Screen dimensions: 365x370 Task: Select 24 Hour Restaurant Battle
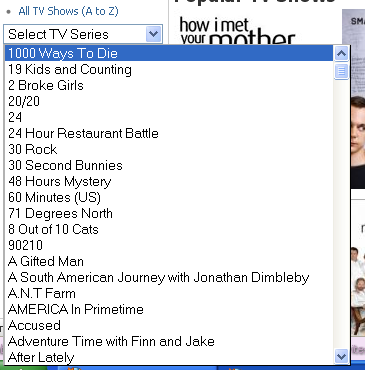[169, 133]
